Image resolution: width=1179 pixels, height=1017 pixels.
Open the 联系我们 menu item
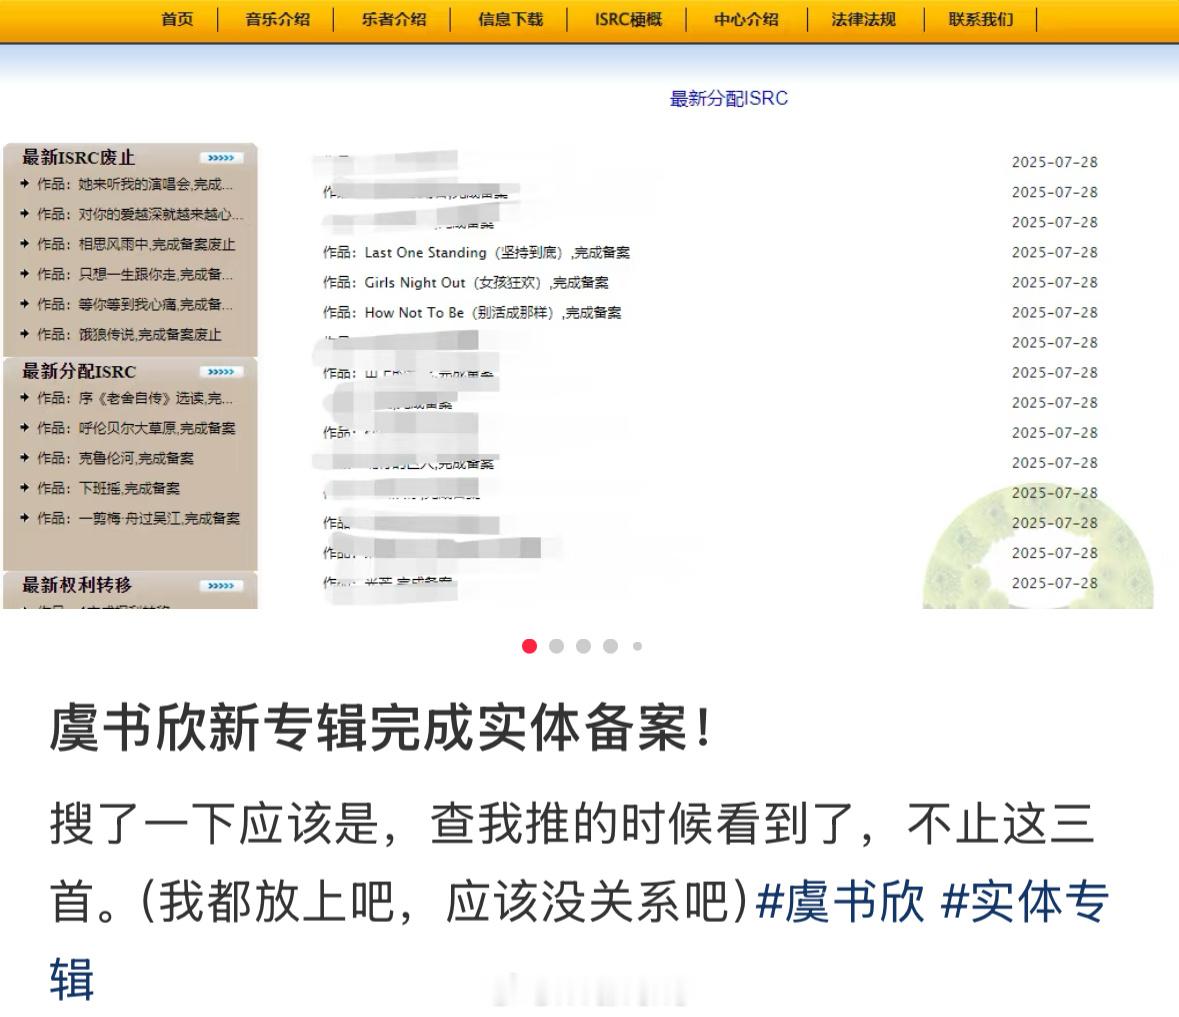coord(980,20)
